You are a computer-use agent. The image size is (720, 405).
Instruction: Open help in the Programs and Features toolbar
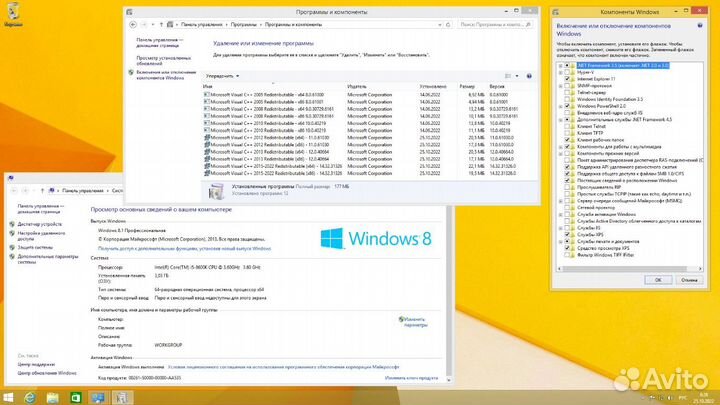coord(529,76)
